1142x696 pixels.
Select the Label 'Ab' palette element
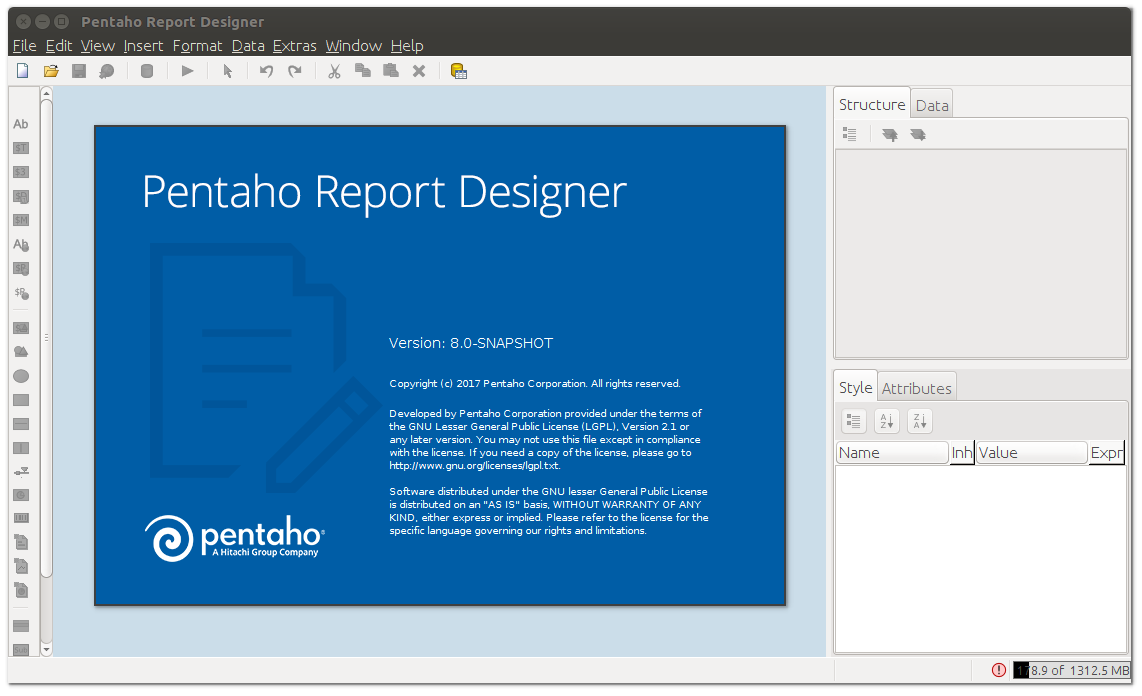tap(21, 124)
